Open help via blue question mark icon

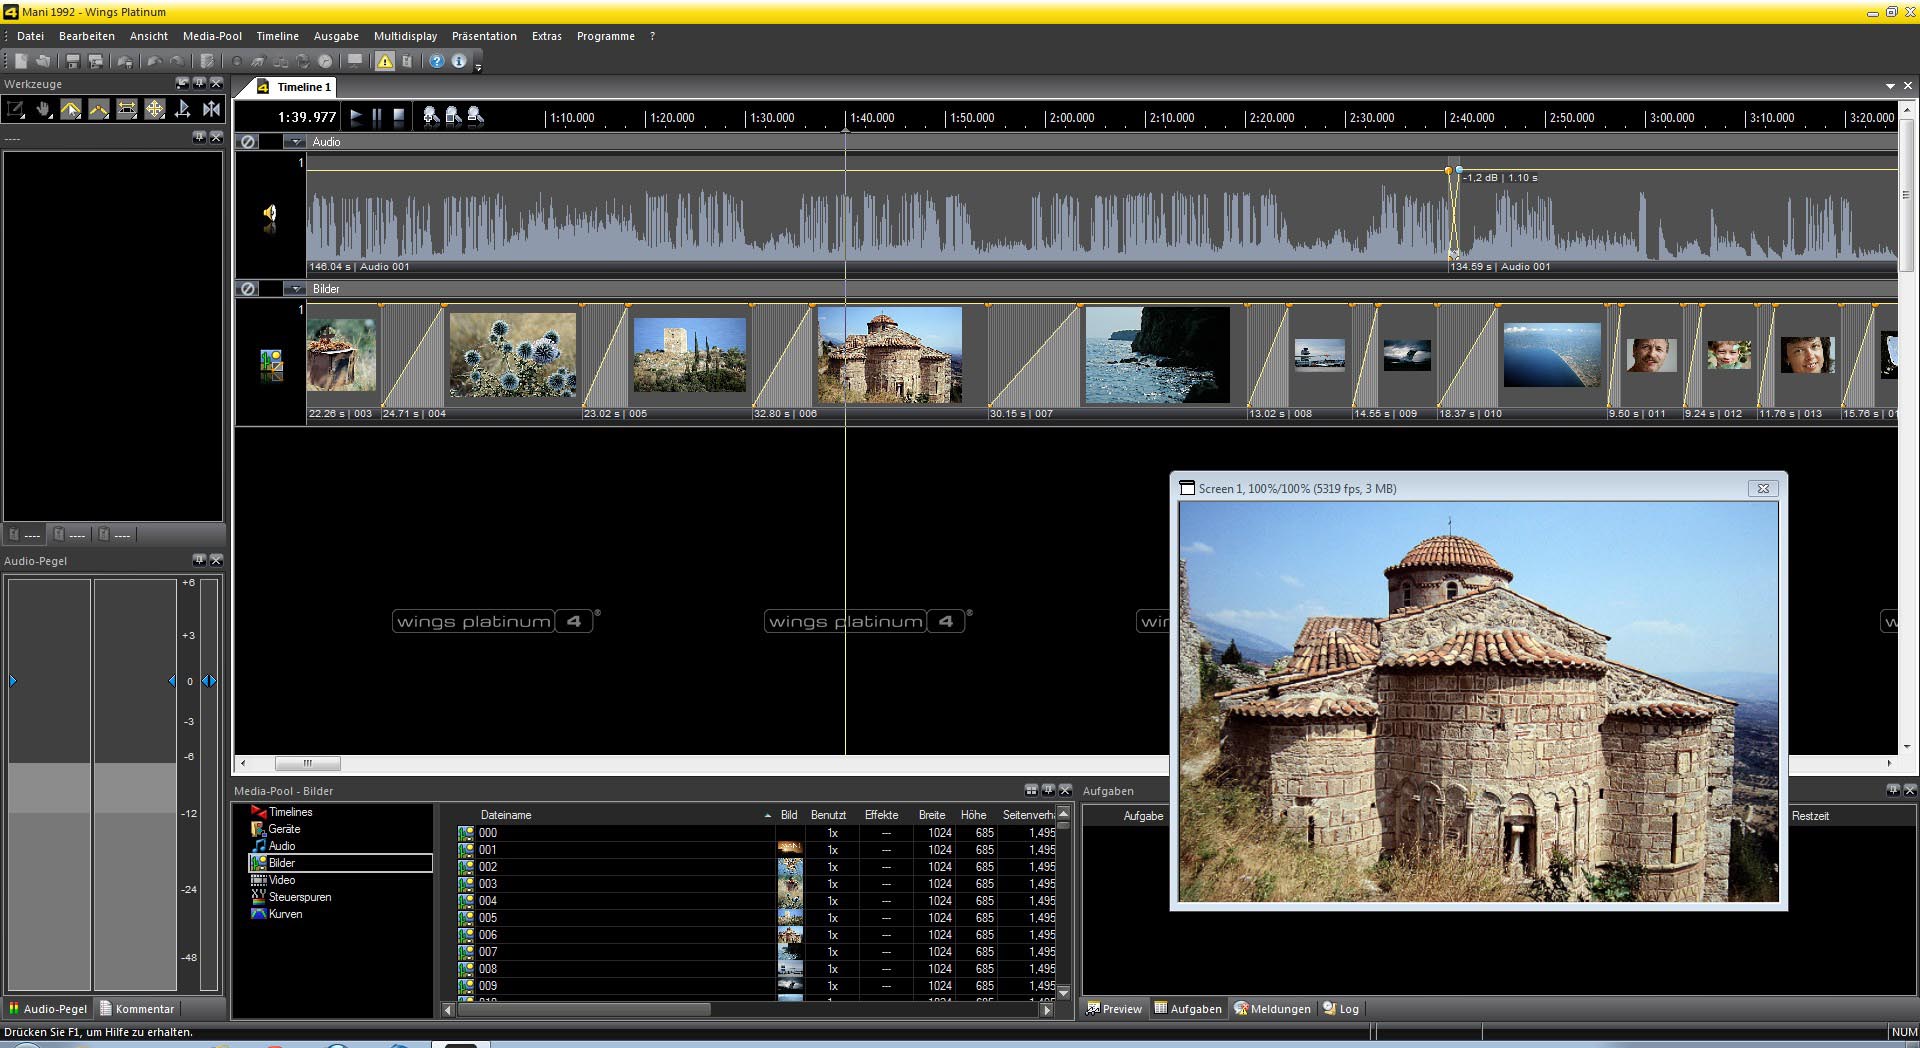click(x=437, y=61)
